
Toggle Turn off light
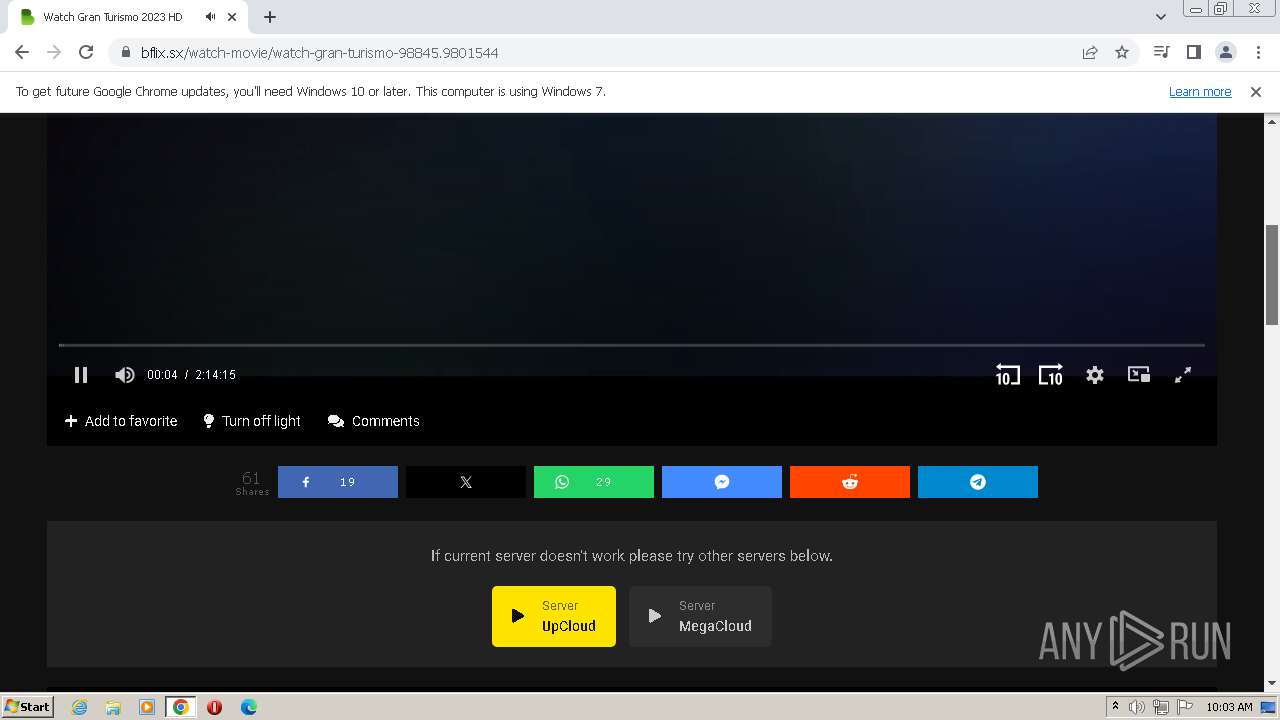point(252,421)
